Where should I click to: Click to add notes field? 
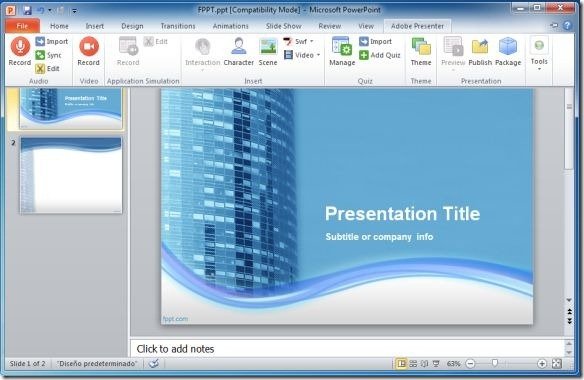pos(347,349)
